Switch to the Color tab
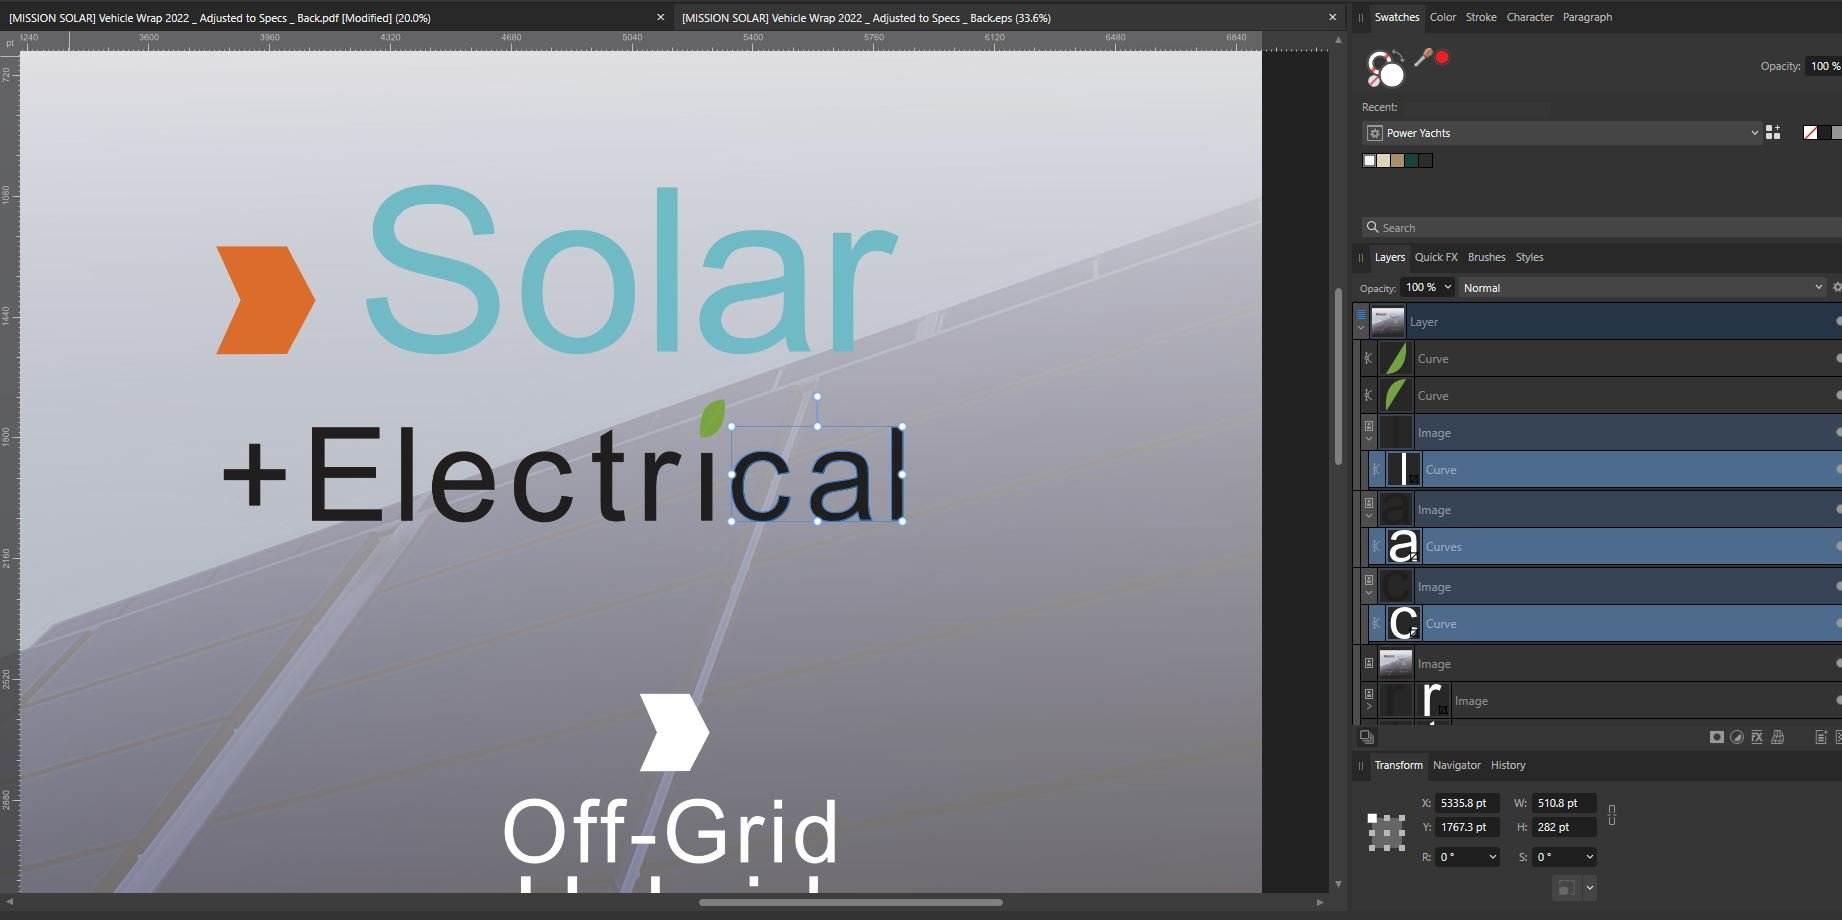 click(1442, 17)
